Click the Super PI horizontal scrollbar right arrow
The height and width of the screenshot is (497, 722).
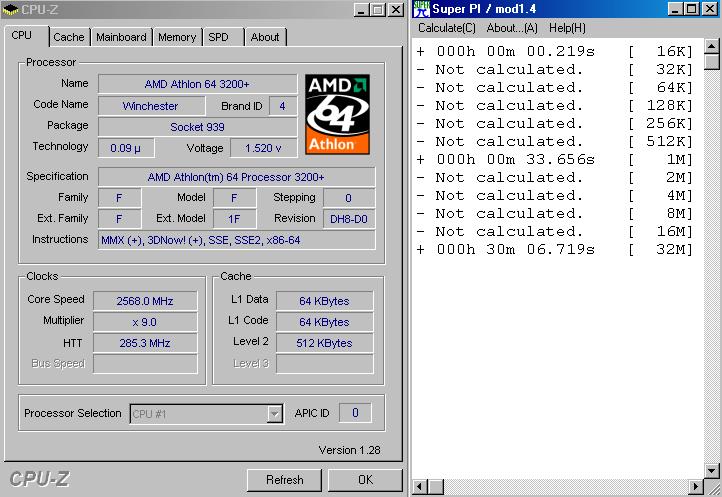click(x=696, y=487)
